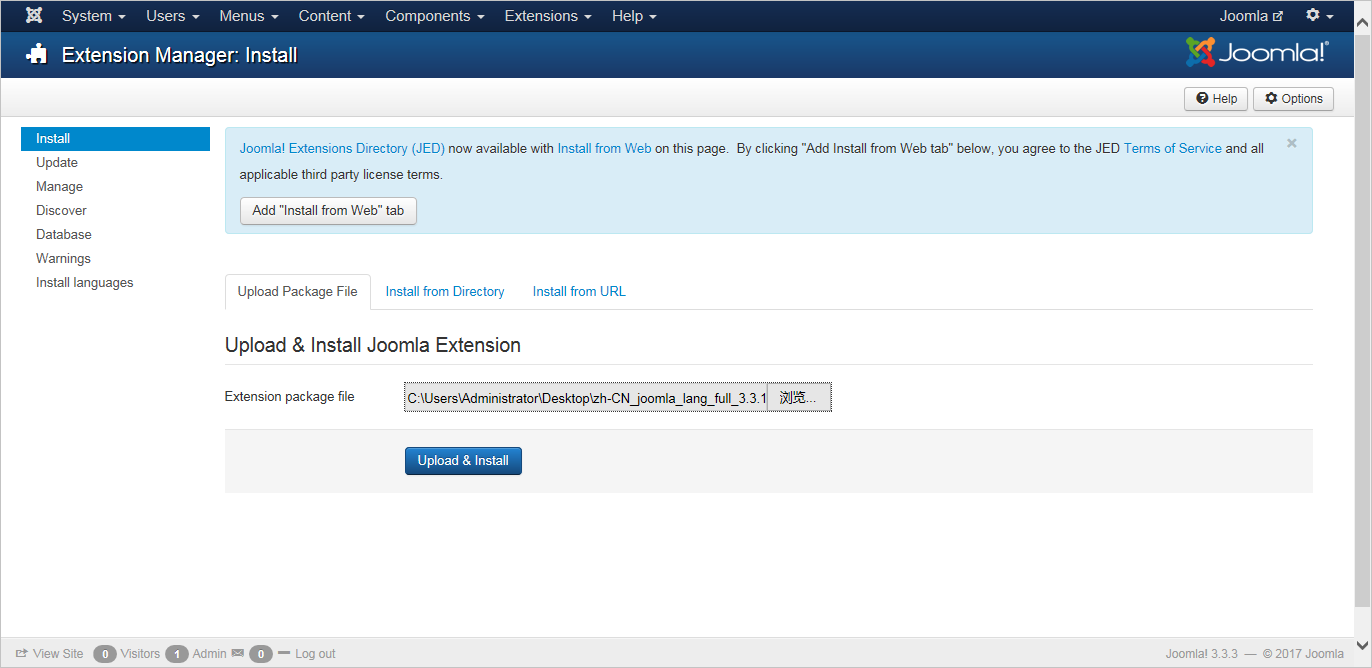Image resolution: width=1372 pixels, height=668 pixels.
Task: Click the Visitors count badge
Action: [105, 654]
